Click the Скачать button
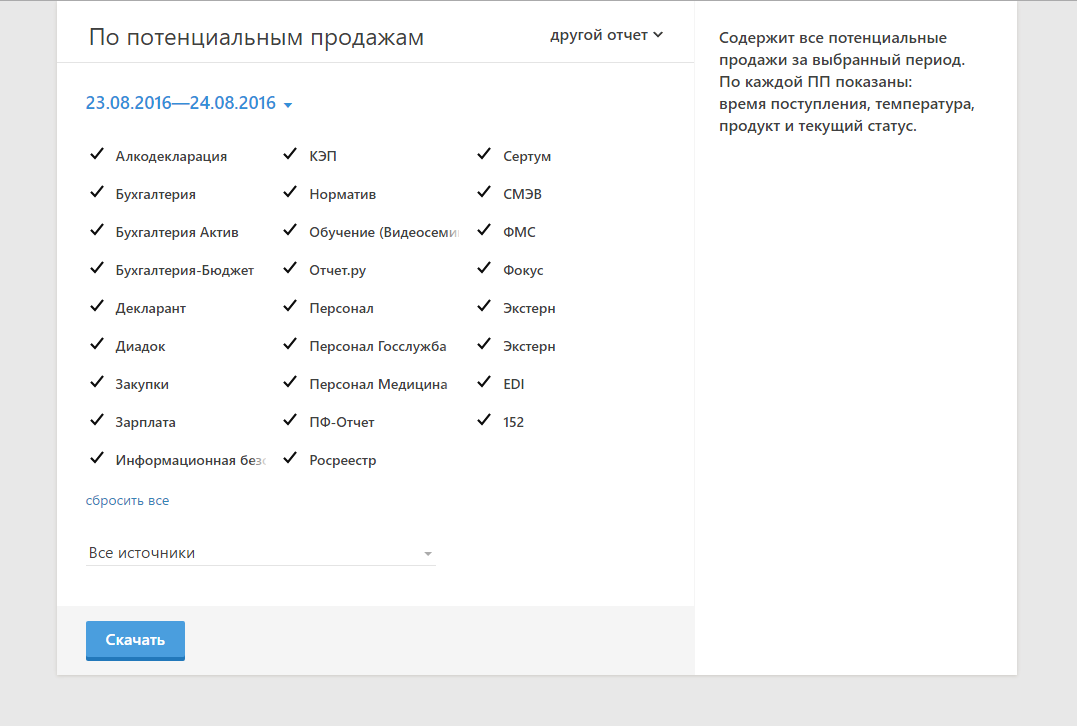1077x726 pixels. point(135,640)
